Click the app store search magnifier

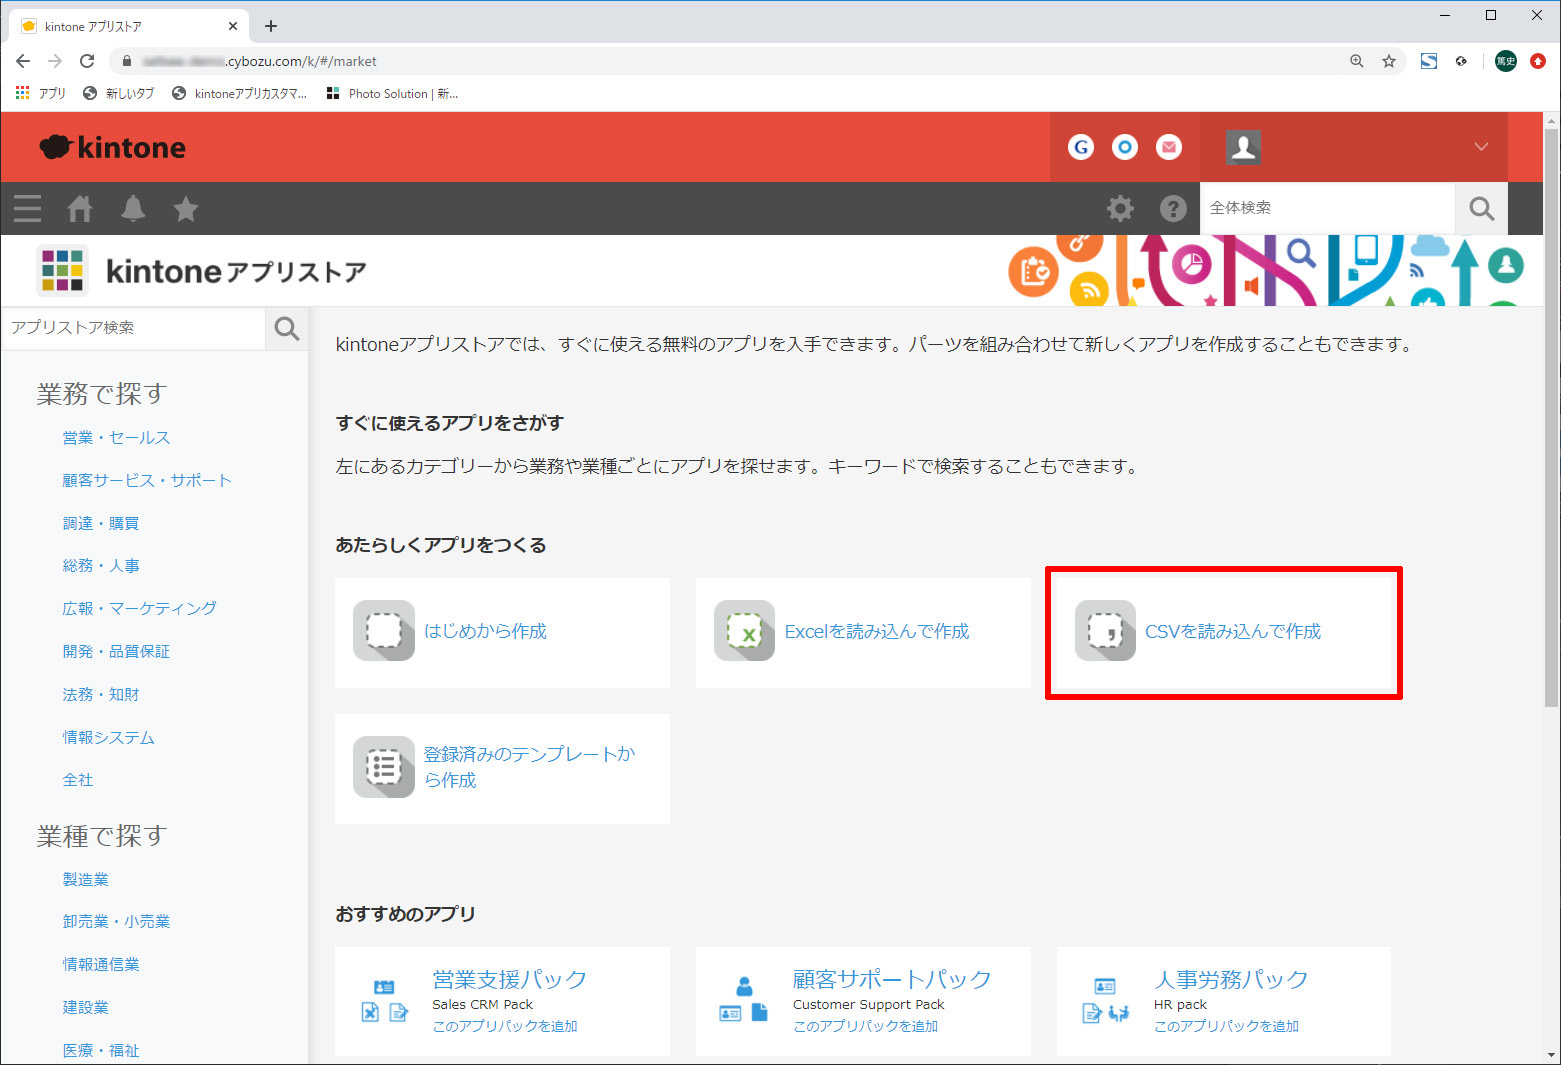tap(287, 328)
